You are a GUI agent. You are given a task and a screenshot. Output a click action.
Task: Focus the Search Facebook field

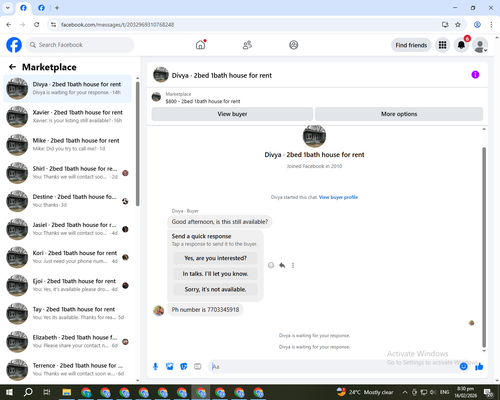coord(80,45)
